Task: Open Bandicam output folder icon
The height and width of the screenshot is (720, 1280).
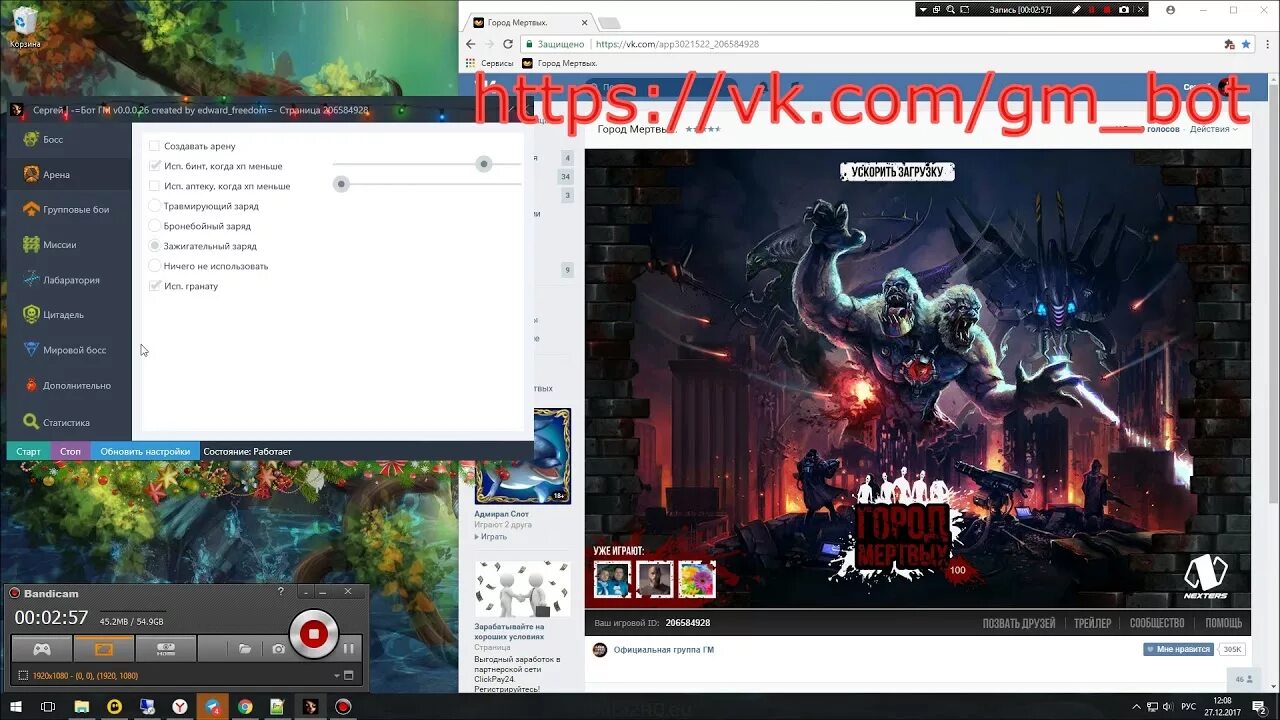Action: pos(245,649)
